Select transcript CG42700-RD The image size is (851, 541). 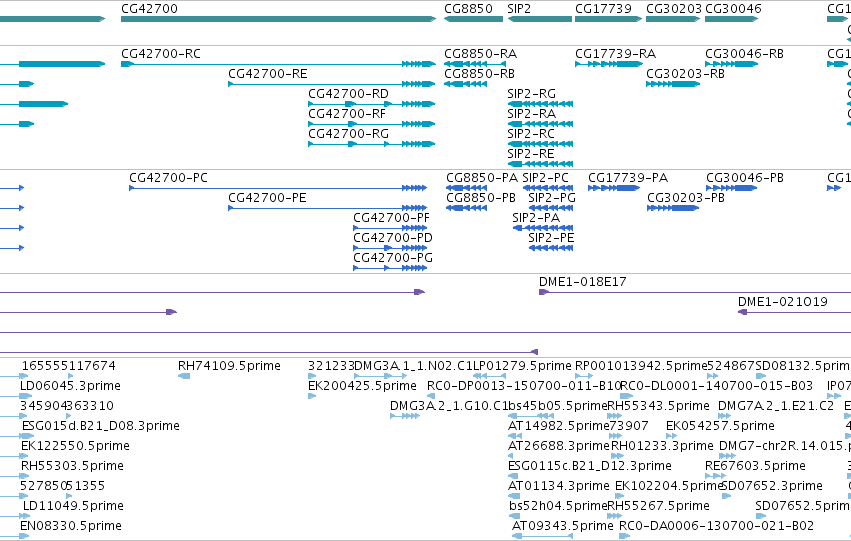pyautogui.click(x=372, y=104)
